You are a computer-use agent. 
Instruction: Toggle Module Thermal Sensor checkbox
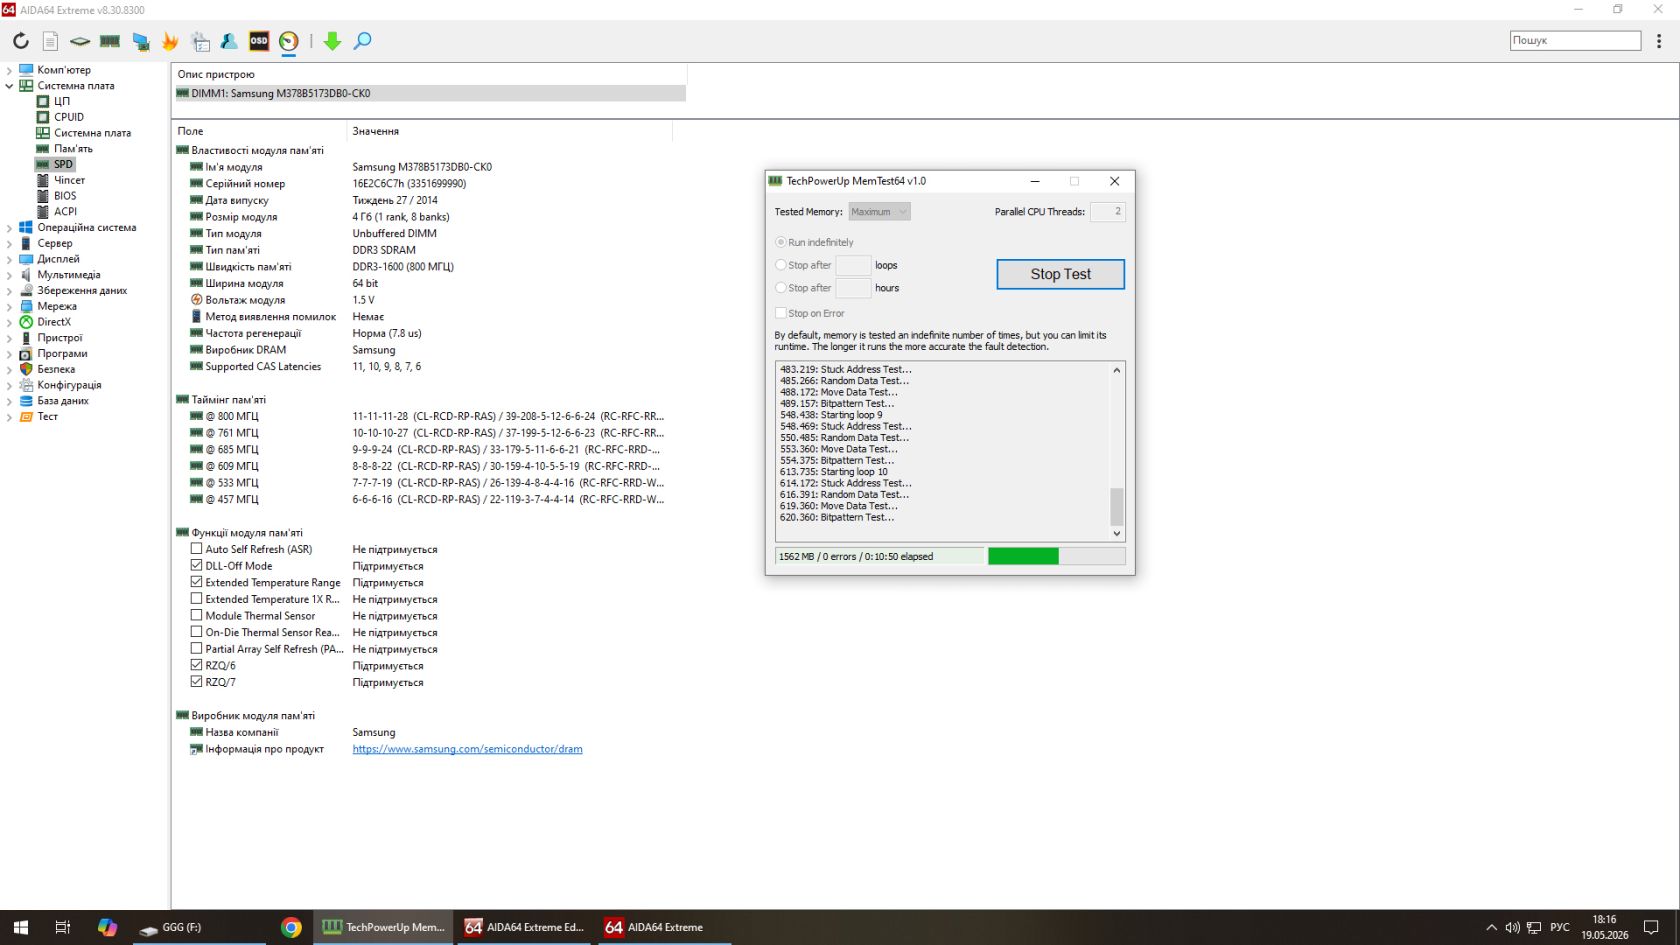point(196,615)
